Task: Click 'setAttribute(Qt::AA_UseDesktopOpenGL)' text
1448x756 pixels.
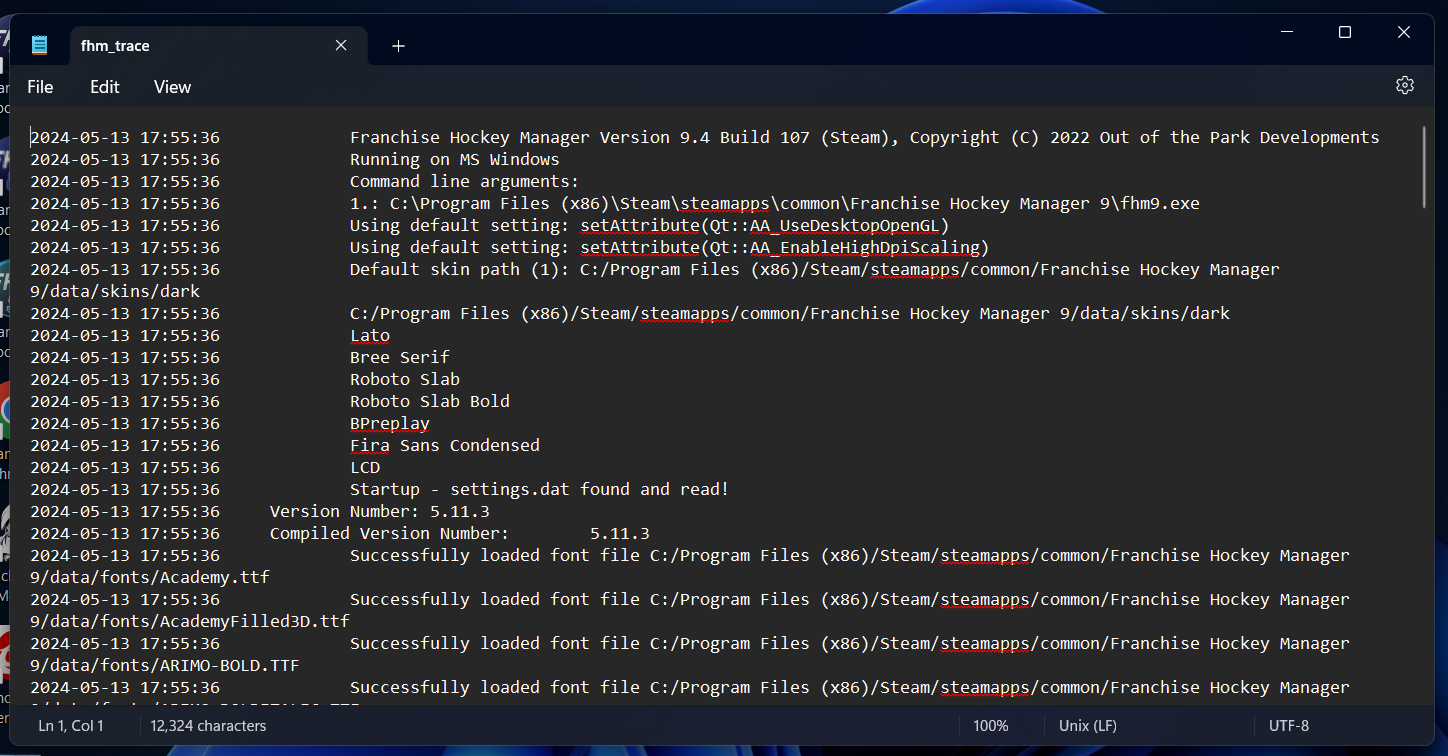Action: [765, 225]
